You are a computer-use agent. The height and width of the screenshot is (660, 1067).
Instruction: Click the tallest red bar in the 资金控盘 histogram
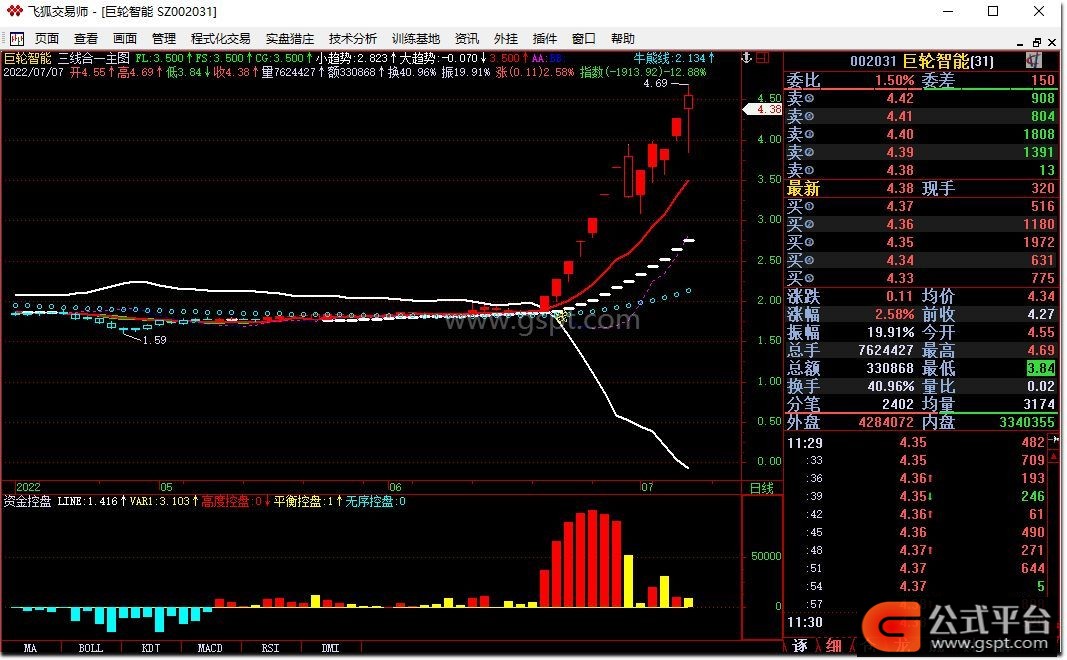coord(592,558)
